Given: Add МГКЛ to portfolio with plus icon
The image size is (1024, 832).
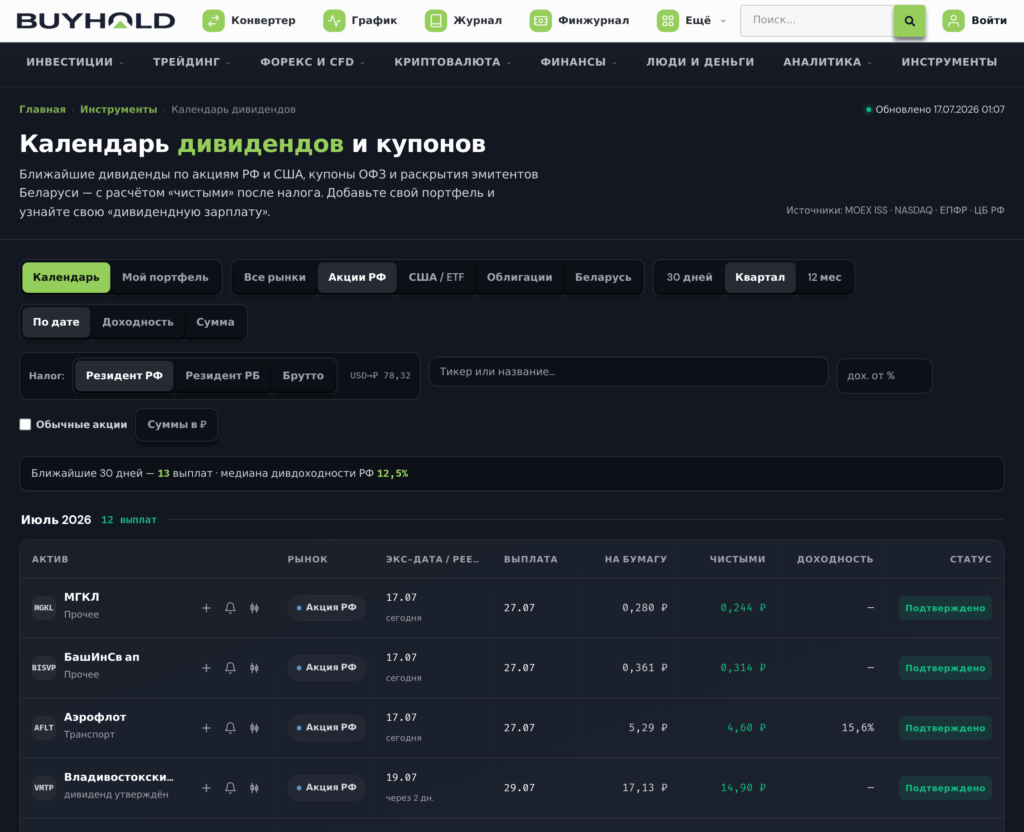Looking at the screenshot, I should pyautogui.click(x=206, y=608).
